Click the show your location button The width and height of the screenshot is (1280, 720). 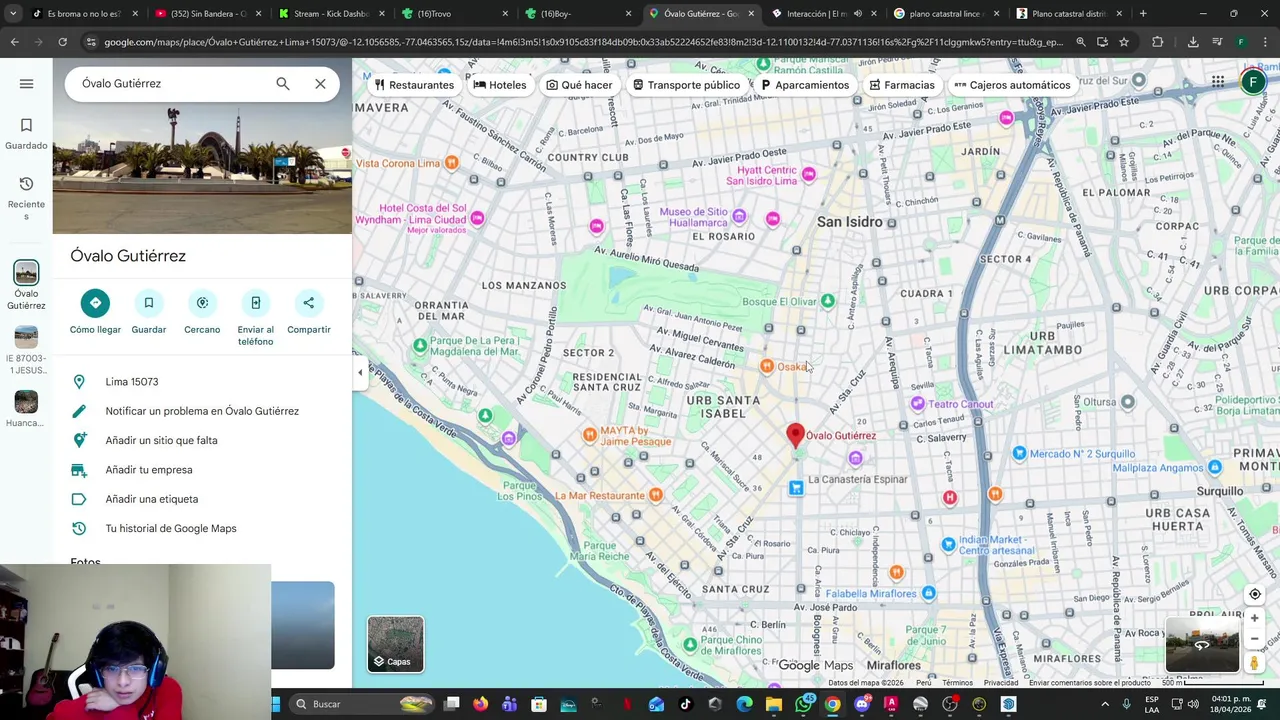click(1254, 594)
